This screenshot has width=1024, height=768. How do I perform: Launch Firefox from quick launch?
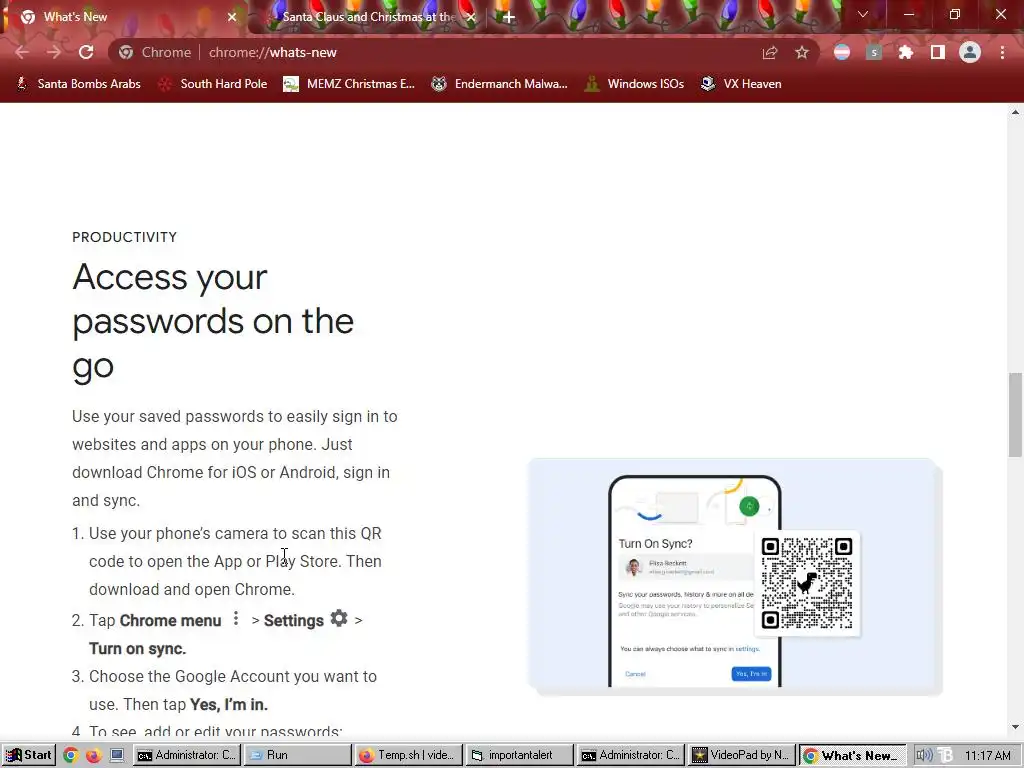tap(94, 756)
